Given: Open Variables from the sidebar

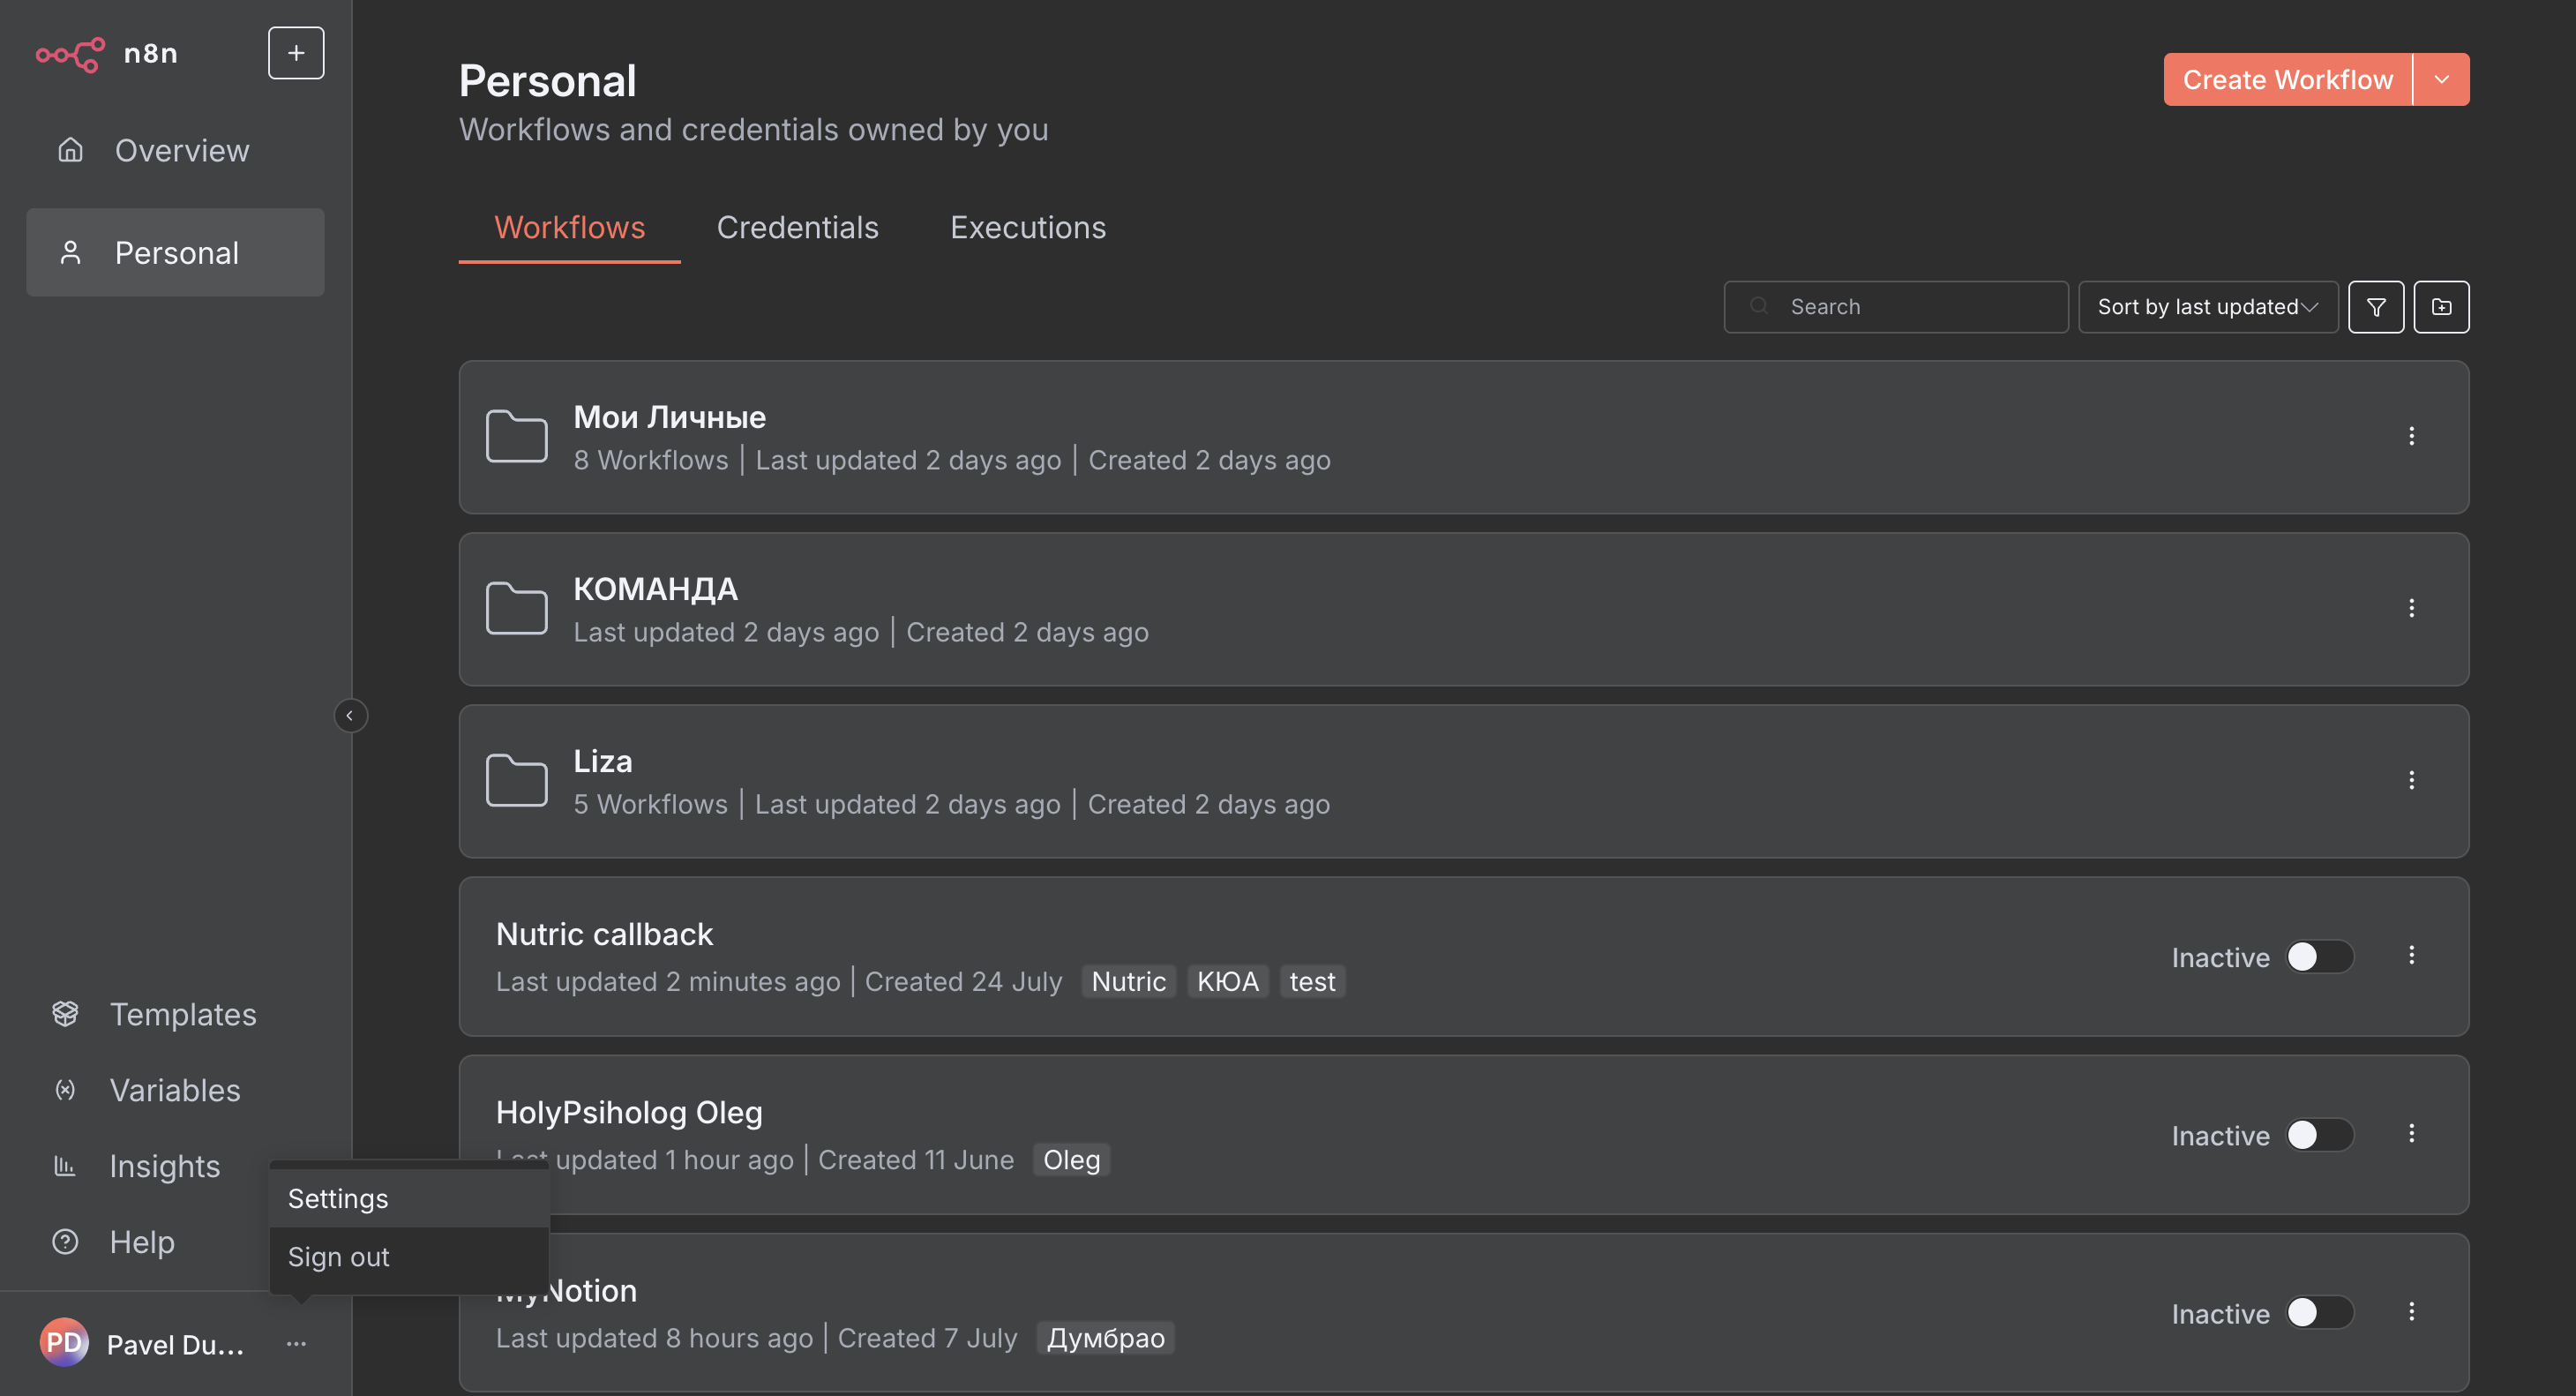Looking at the screenshot, I should (174, 1090).
